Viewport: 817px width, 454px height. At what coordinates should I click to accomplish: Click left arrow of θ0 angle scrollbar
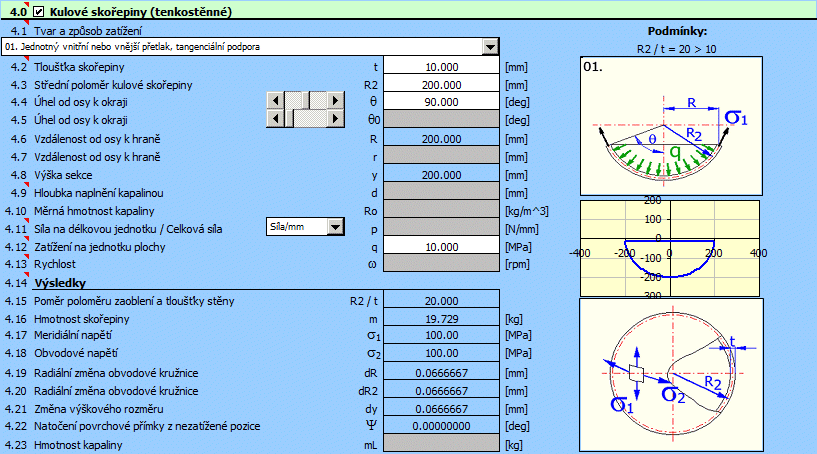[275, 118]
